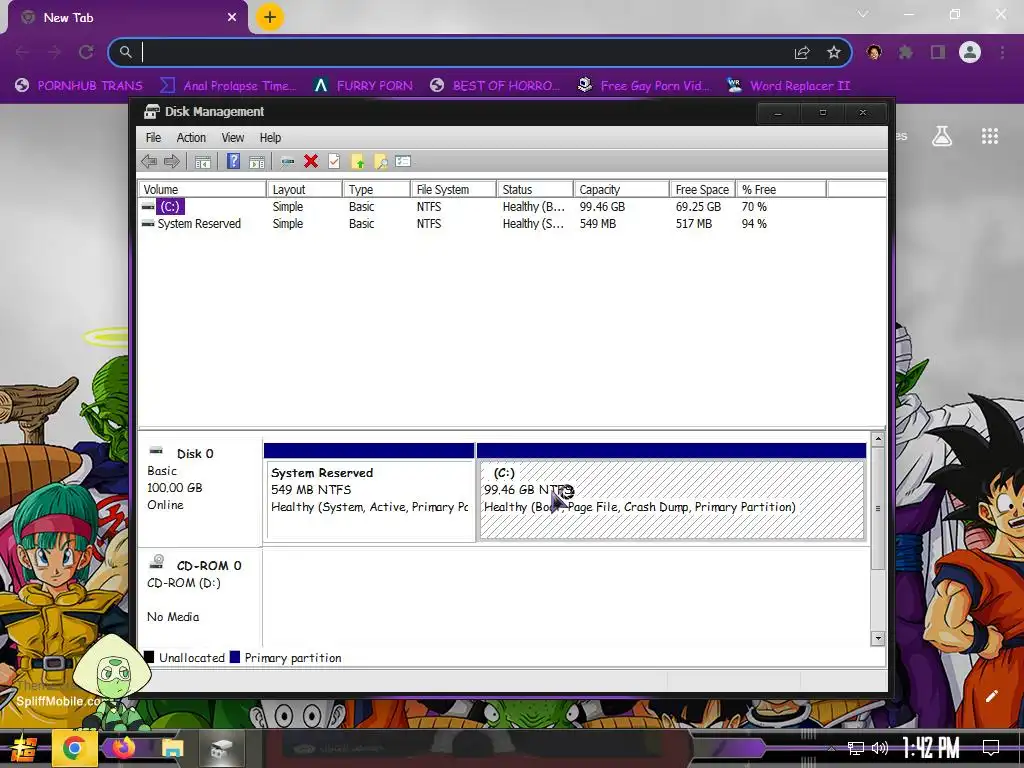Open a new tab with the plus button
This screenshot has width=1024, height=768.
point(270,17)
